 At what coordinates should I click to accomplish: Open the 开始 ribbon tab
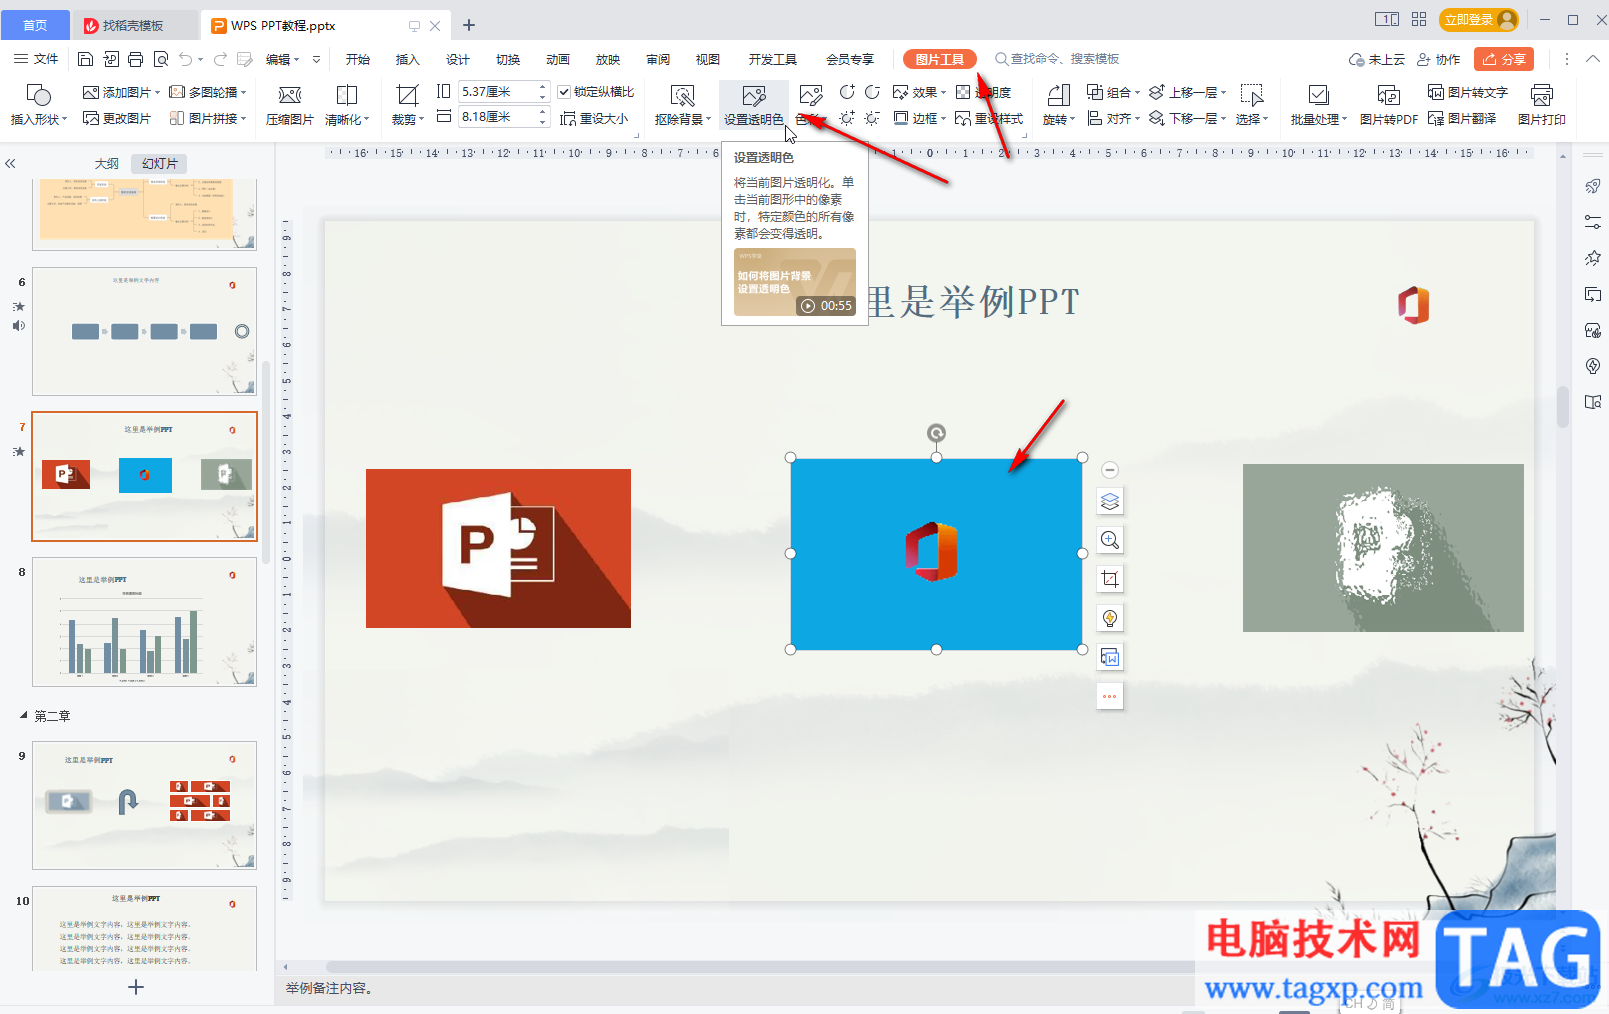(358, 59)
